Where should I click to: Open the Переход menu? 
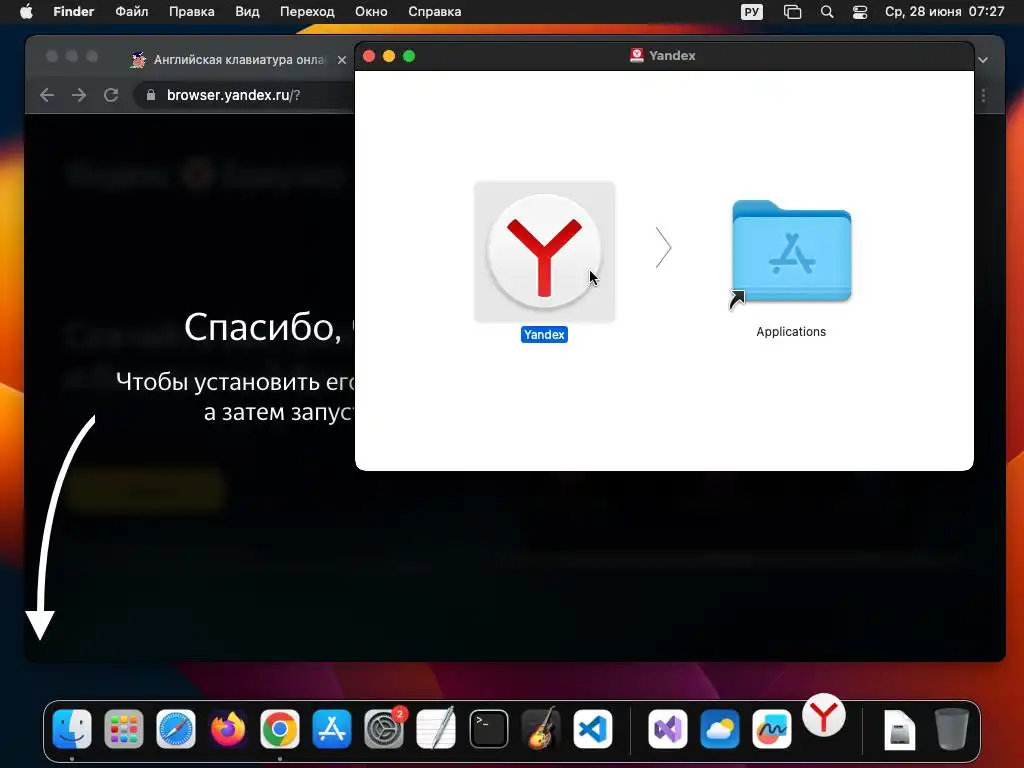coord(307,12)
